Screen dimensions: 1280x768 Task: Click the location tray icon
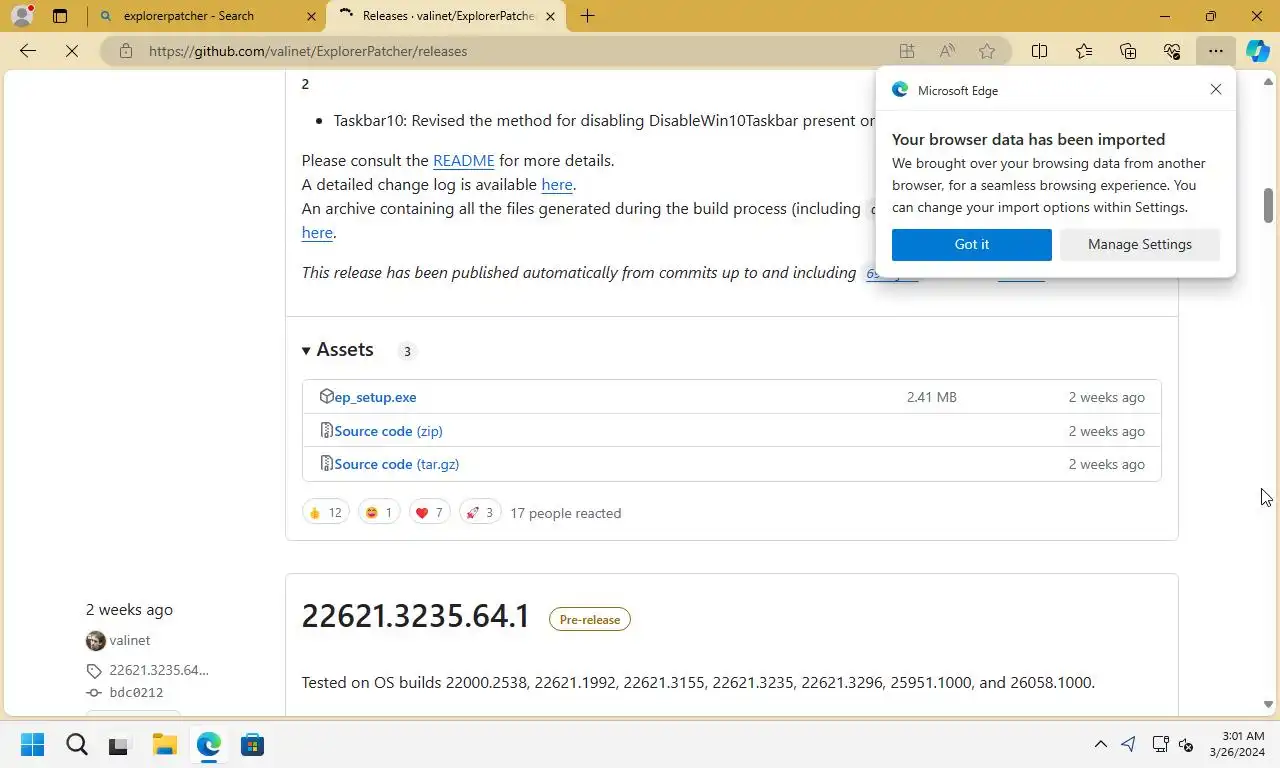click(x=1129, y=744)
